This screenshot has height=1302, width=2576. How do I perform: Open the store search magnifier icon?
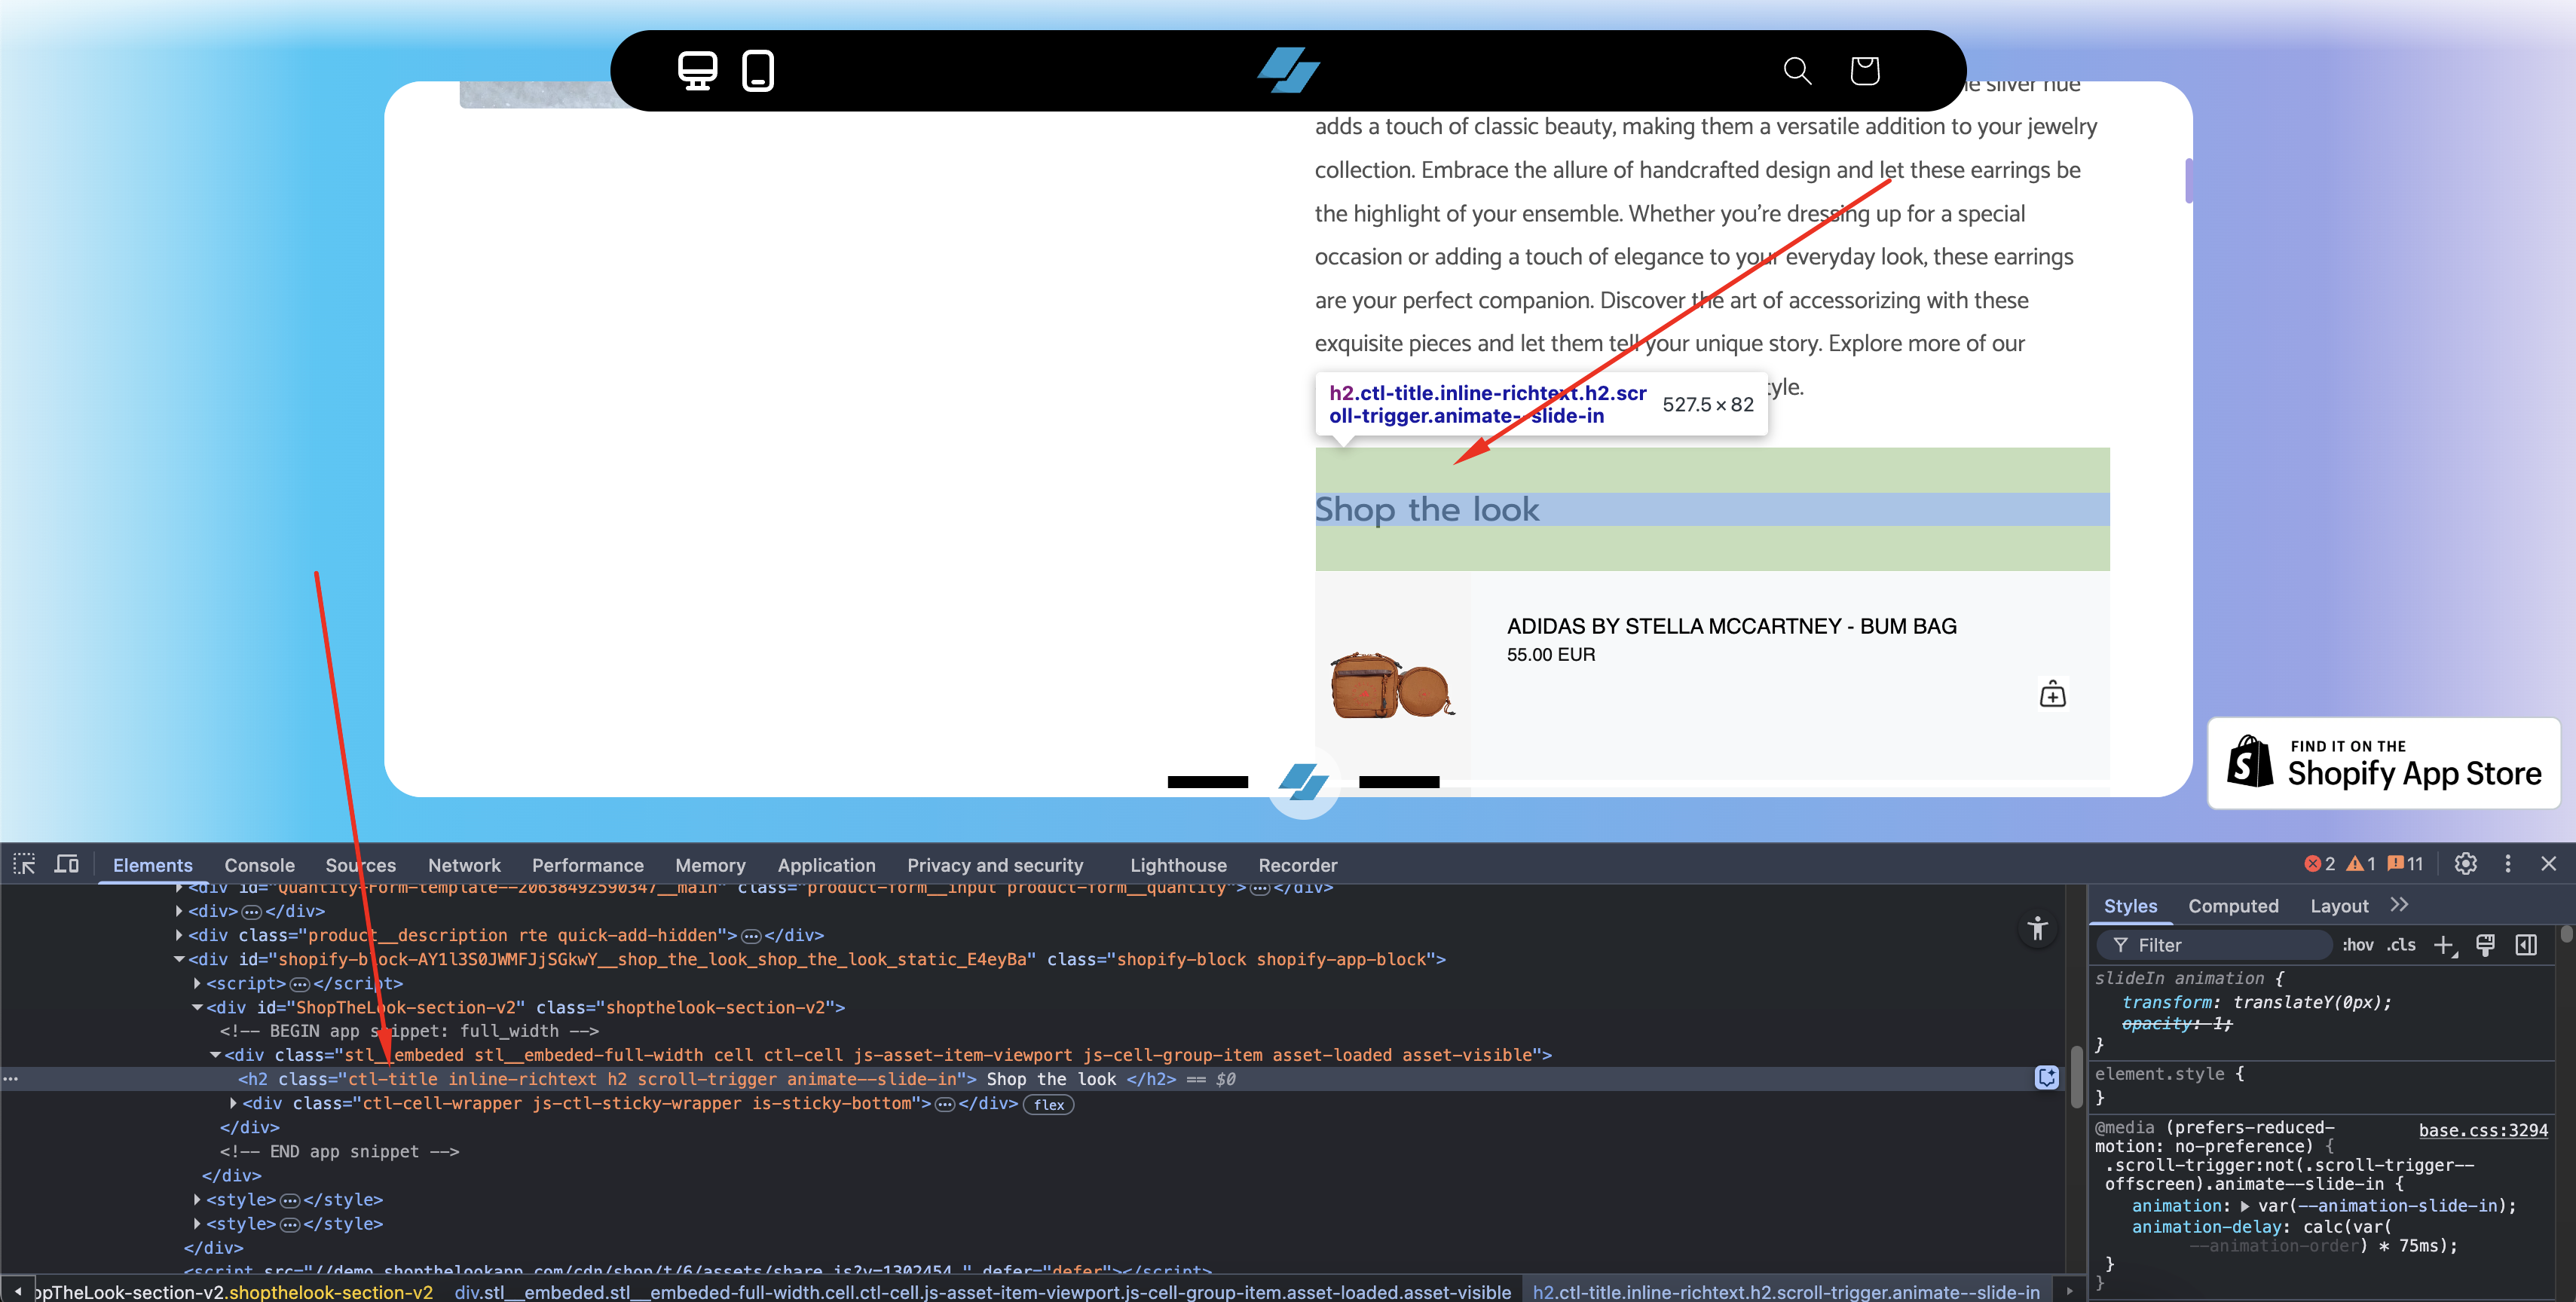(x=1797, y=71)
